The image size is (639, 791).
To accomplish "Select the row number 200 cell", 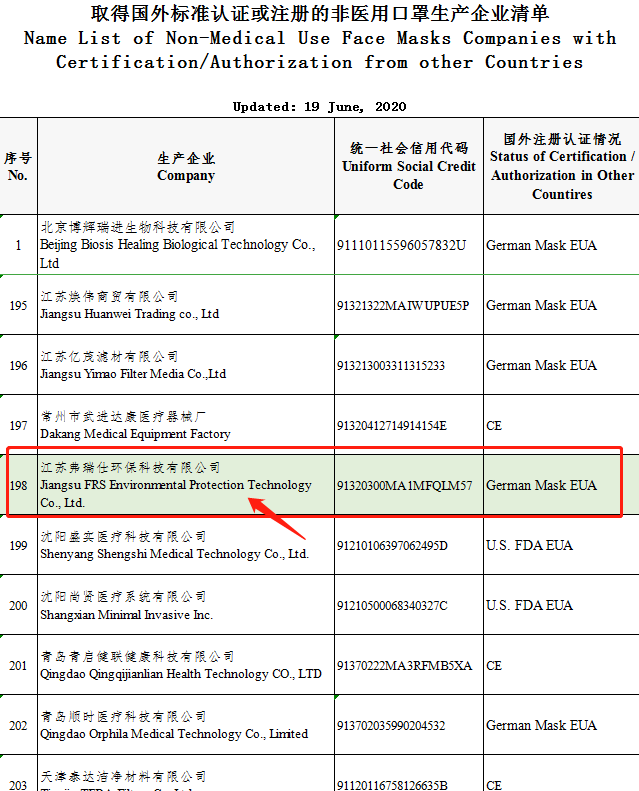I will 18,606.
